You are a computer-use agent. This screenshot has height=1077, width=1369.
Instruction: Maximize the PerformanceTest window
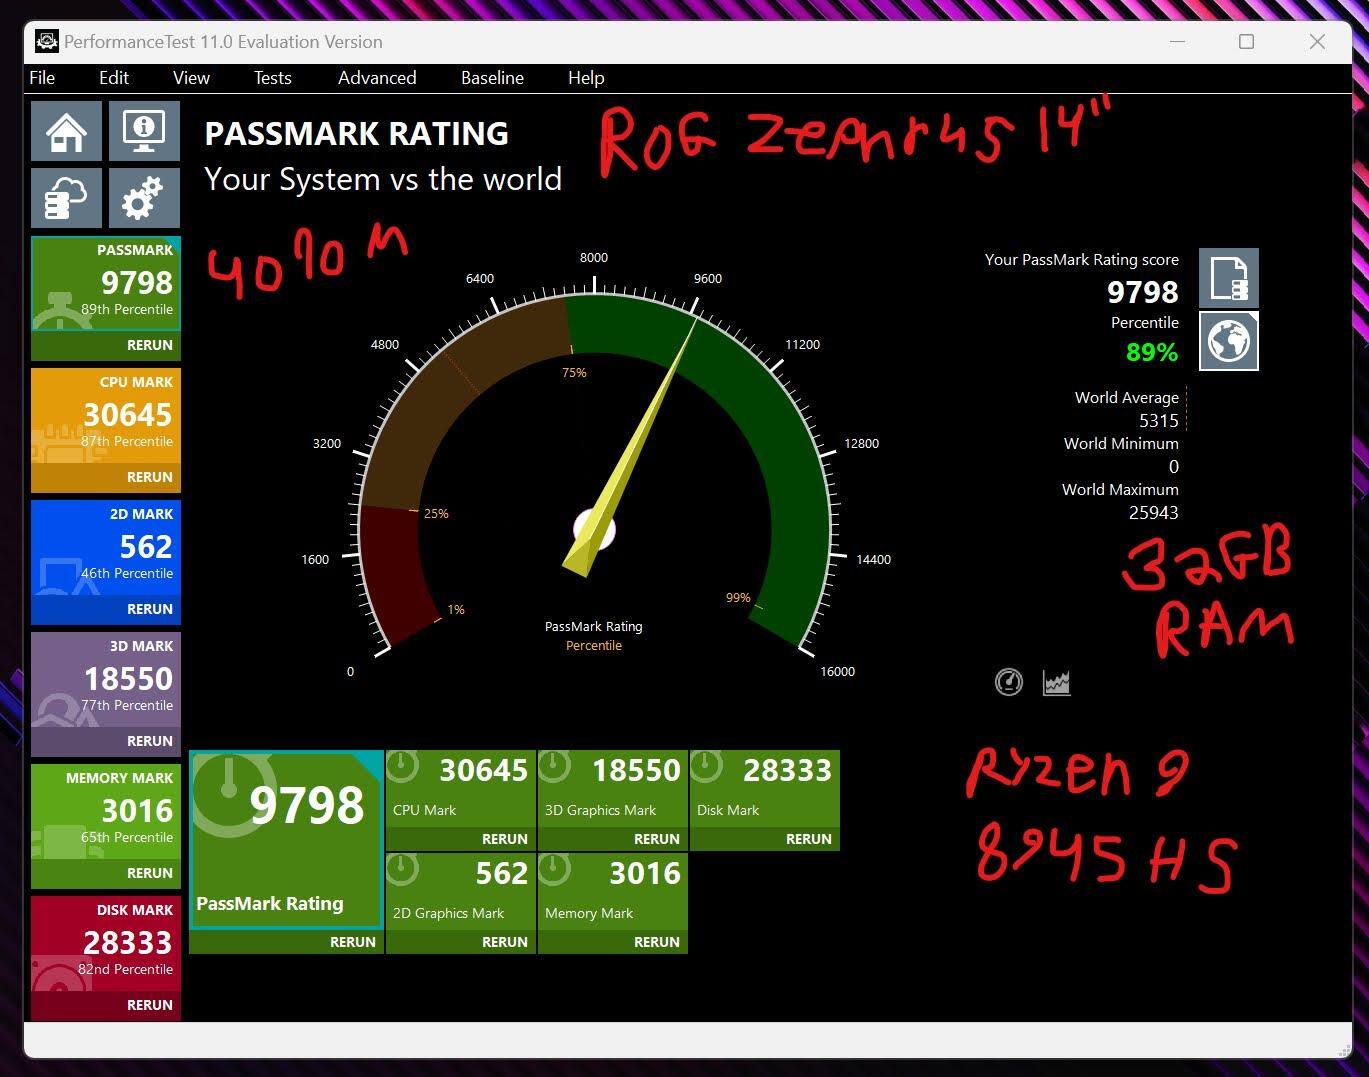point(1246,42)
